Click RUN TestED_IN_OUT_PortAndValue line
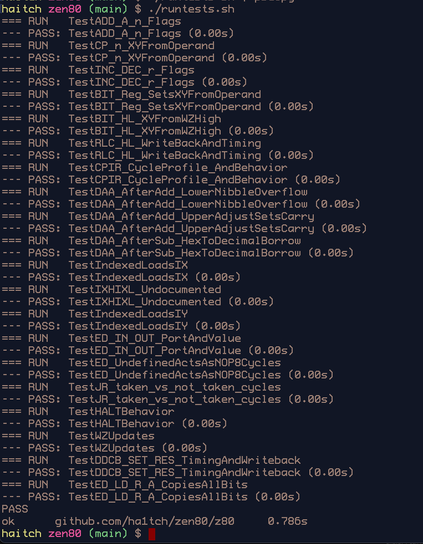 pos(121,338)
